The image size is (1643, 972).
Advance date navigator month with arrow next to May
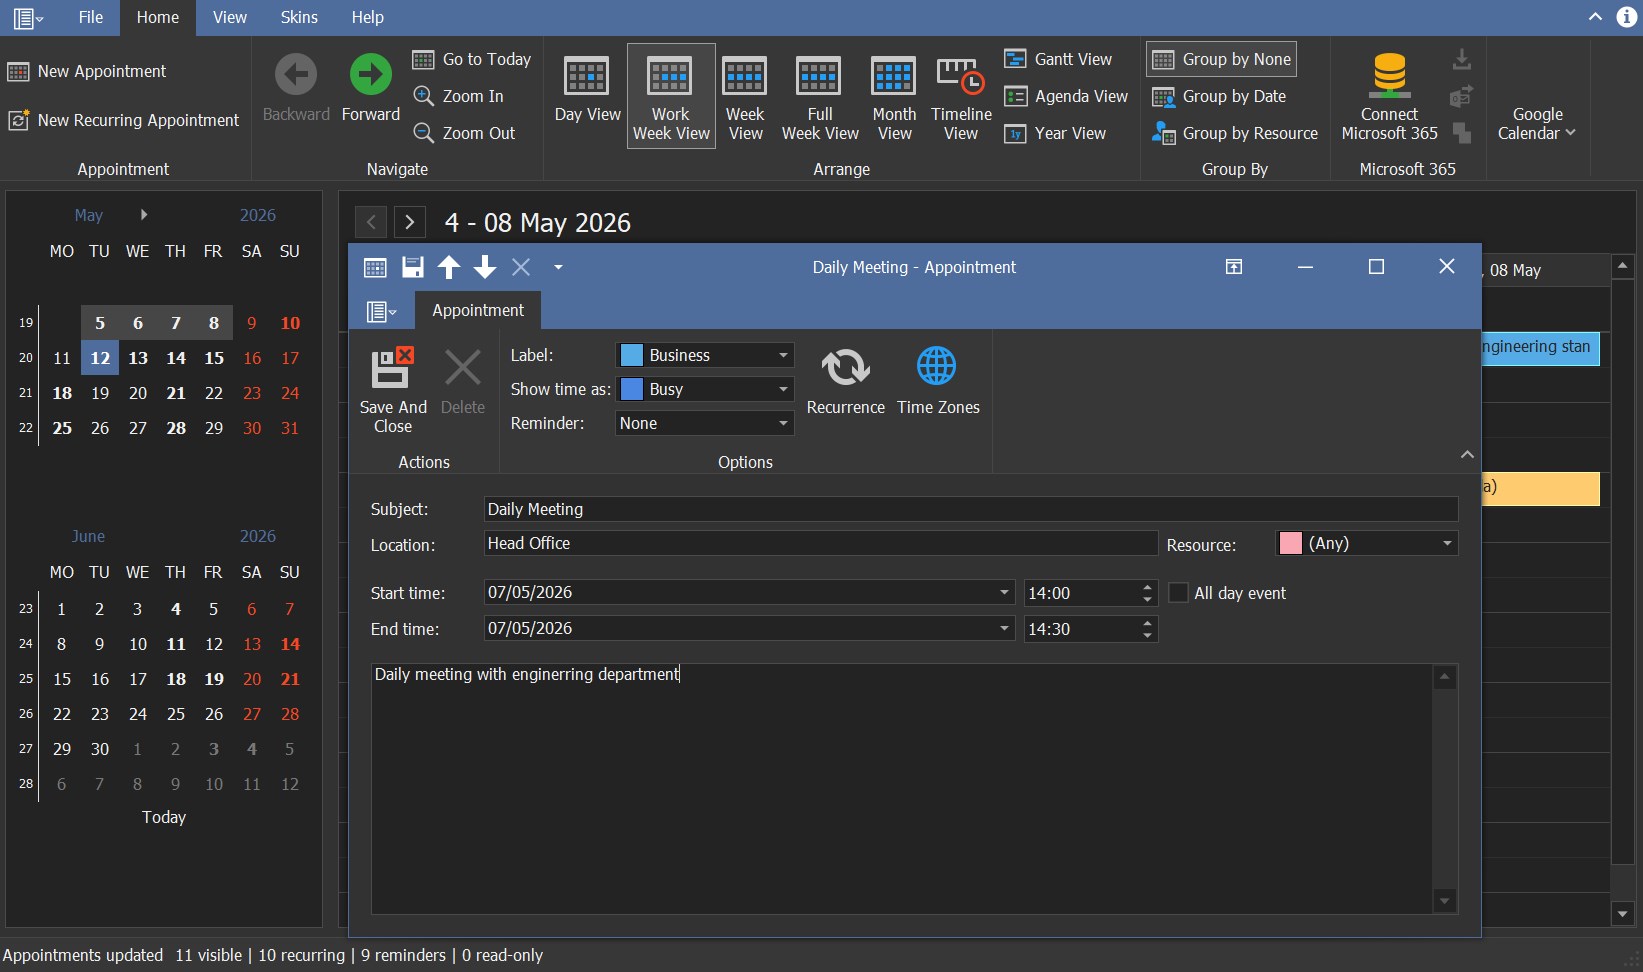pyautogui.click(x=144, y=214)
